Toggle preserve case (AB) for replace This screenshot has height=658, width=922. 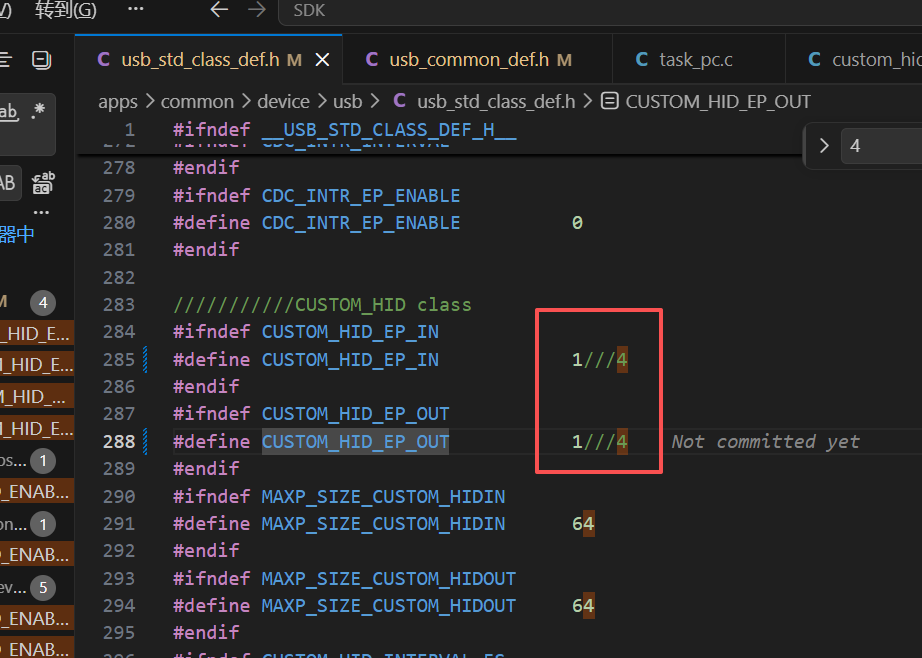[x=7, y=183]
